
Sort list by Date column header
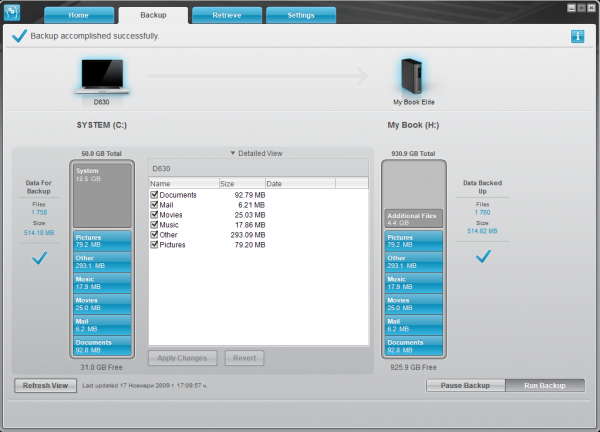pyautogui.click(x=300, y=184)
